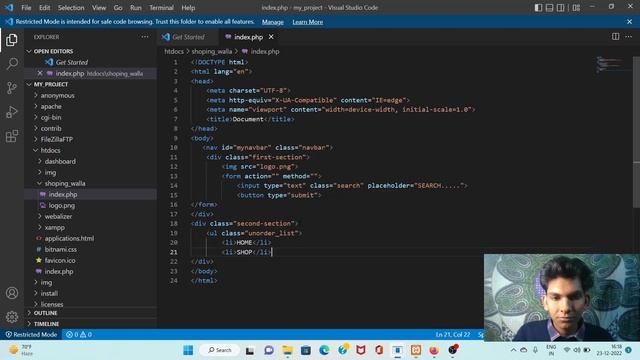Open the Search view in activity bar
Viewport: 640px width, 360px height.
coord(12,64)
